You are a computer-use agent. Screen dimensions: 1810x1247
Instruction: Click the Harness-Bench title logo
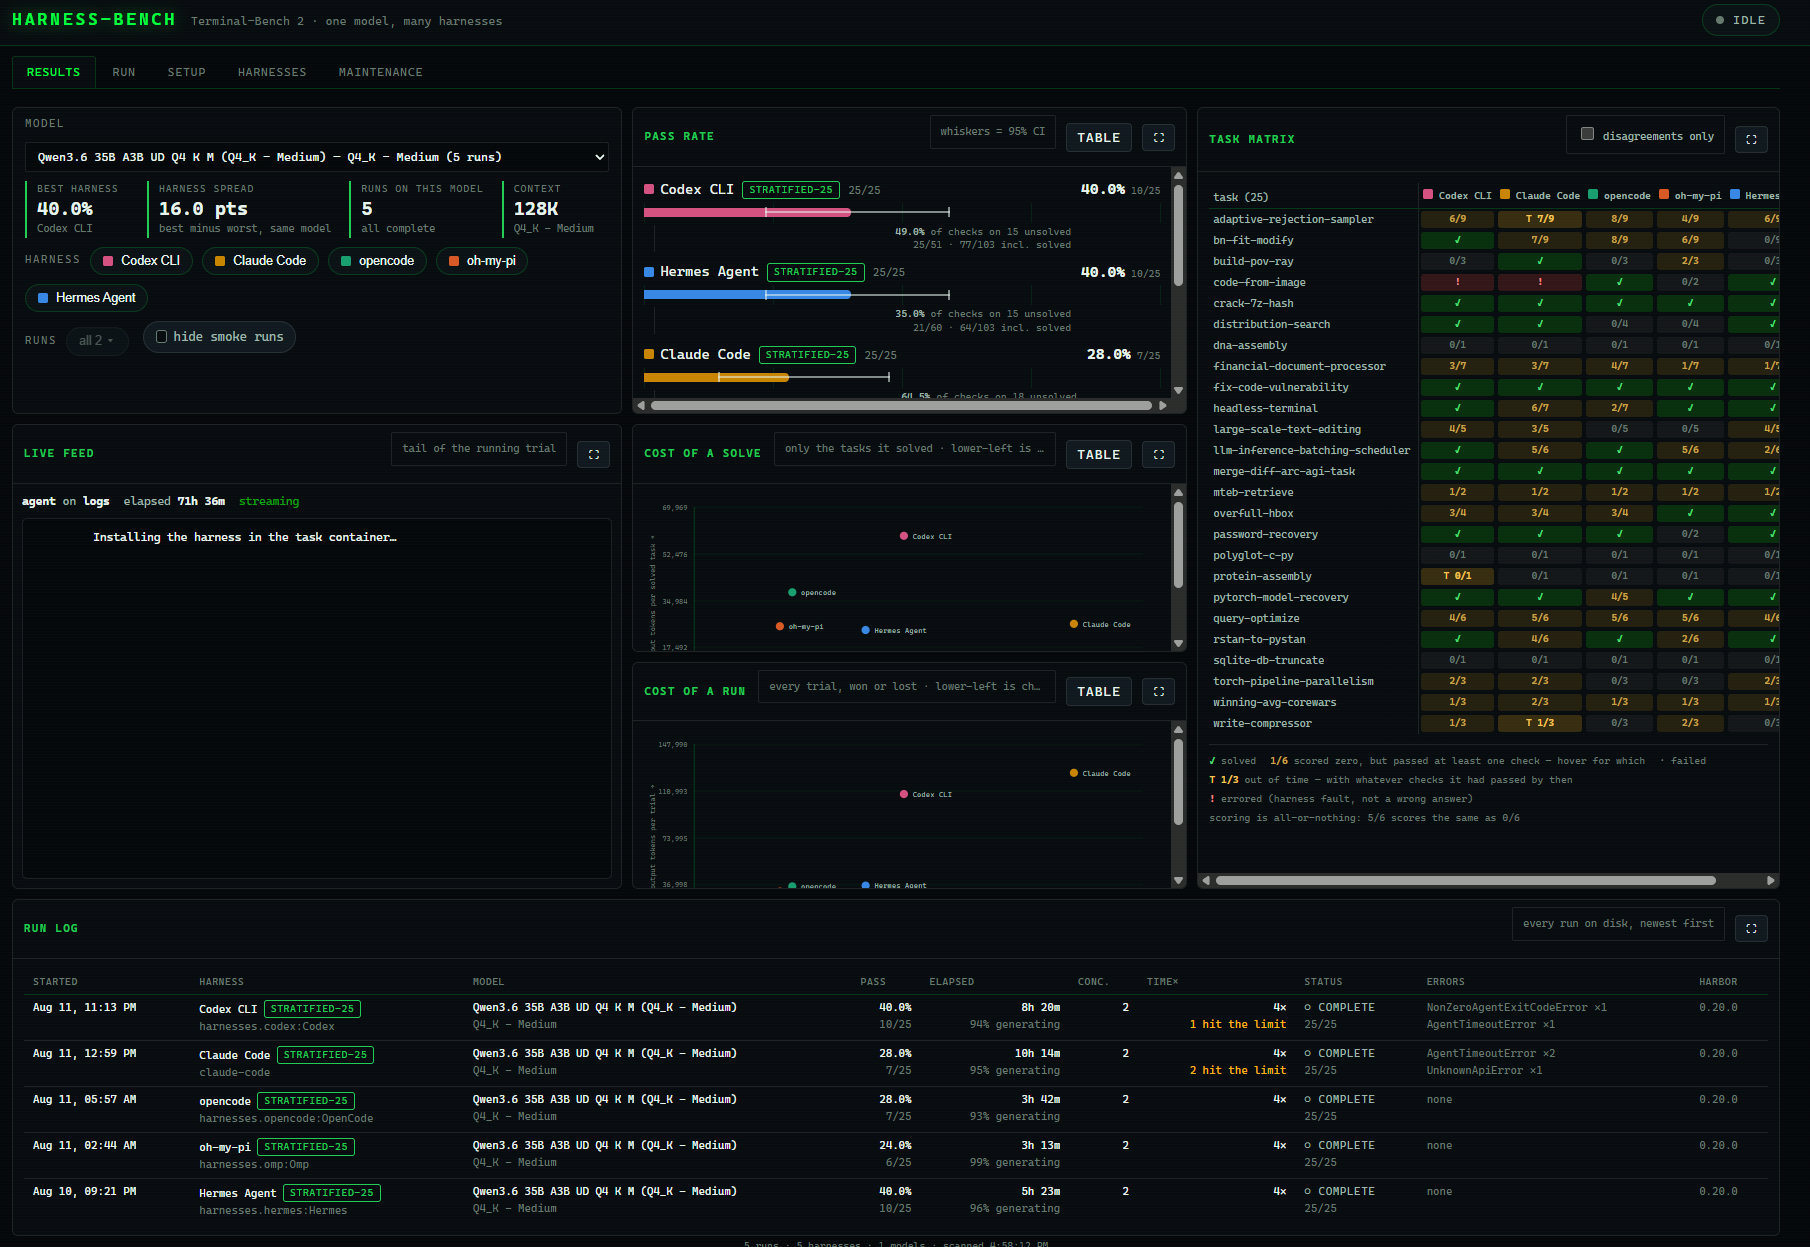point(94,20)
